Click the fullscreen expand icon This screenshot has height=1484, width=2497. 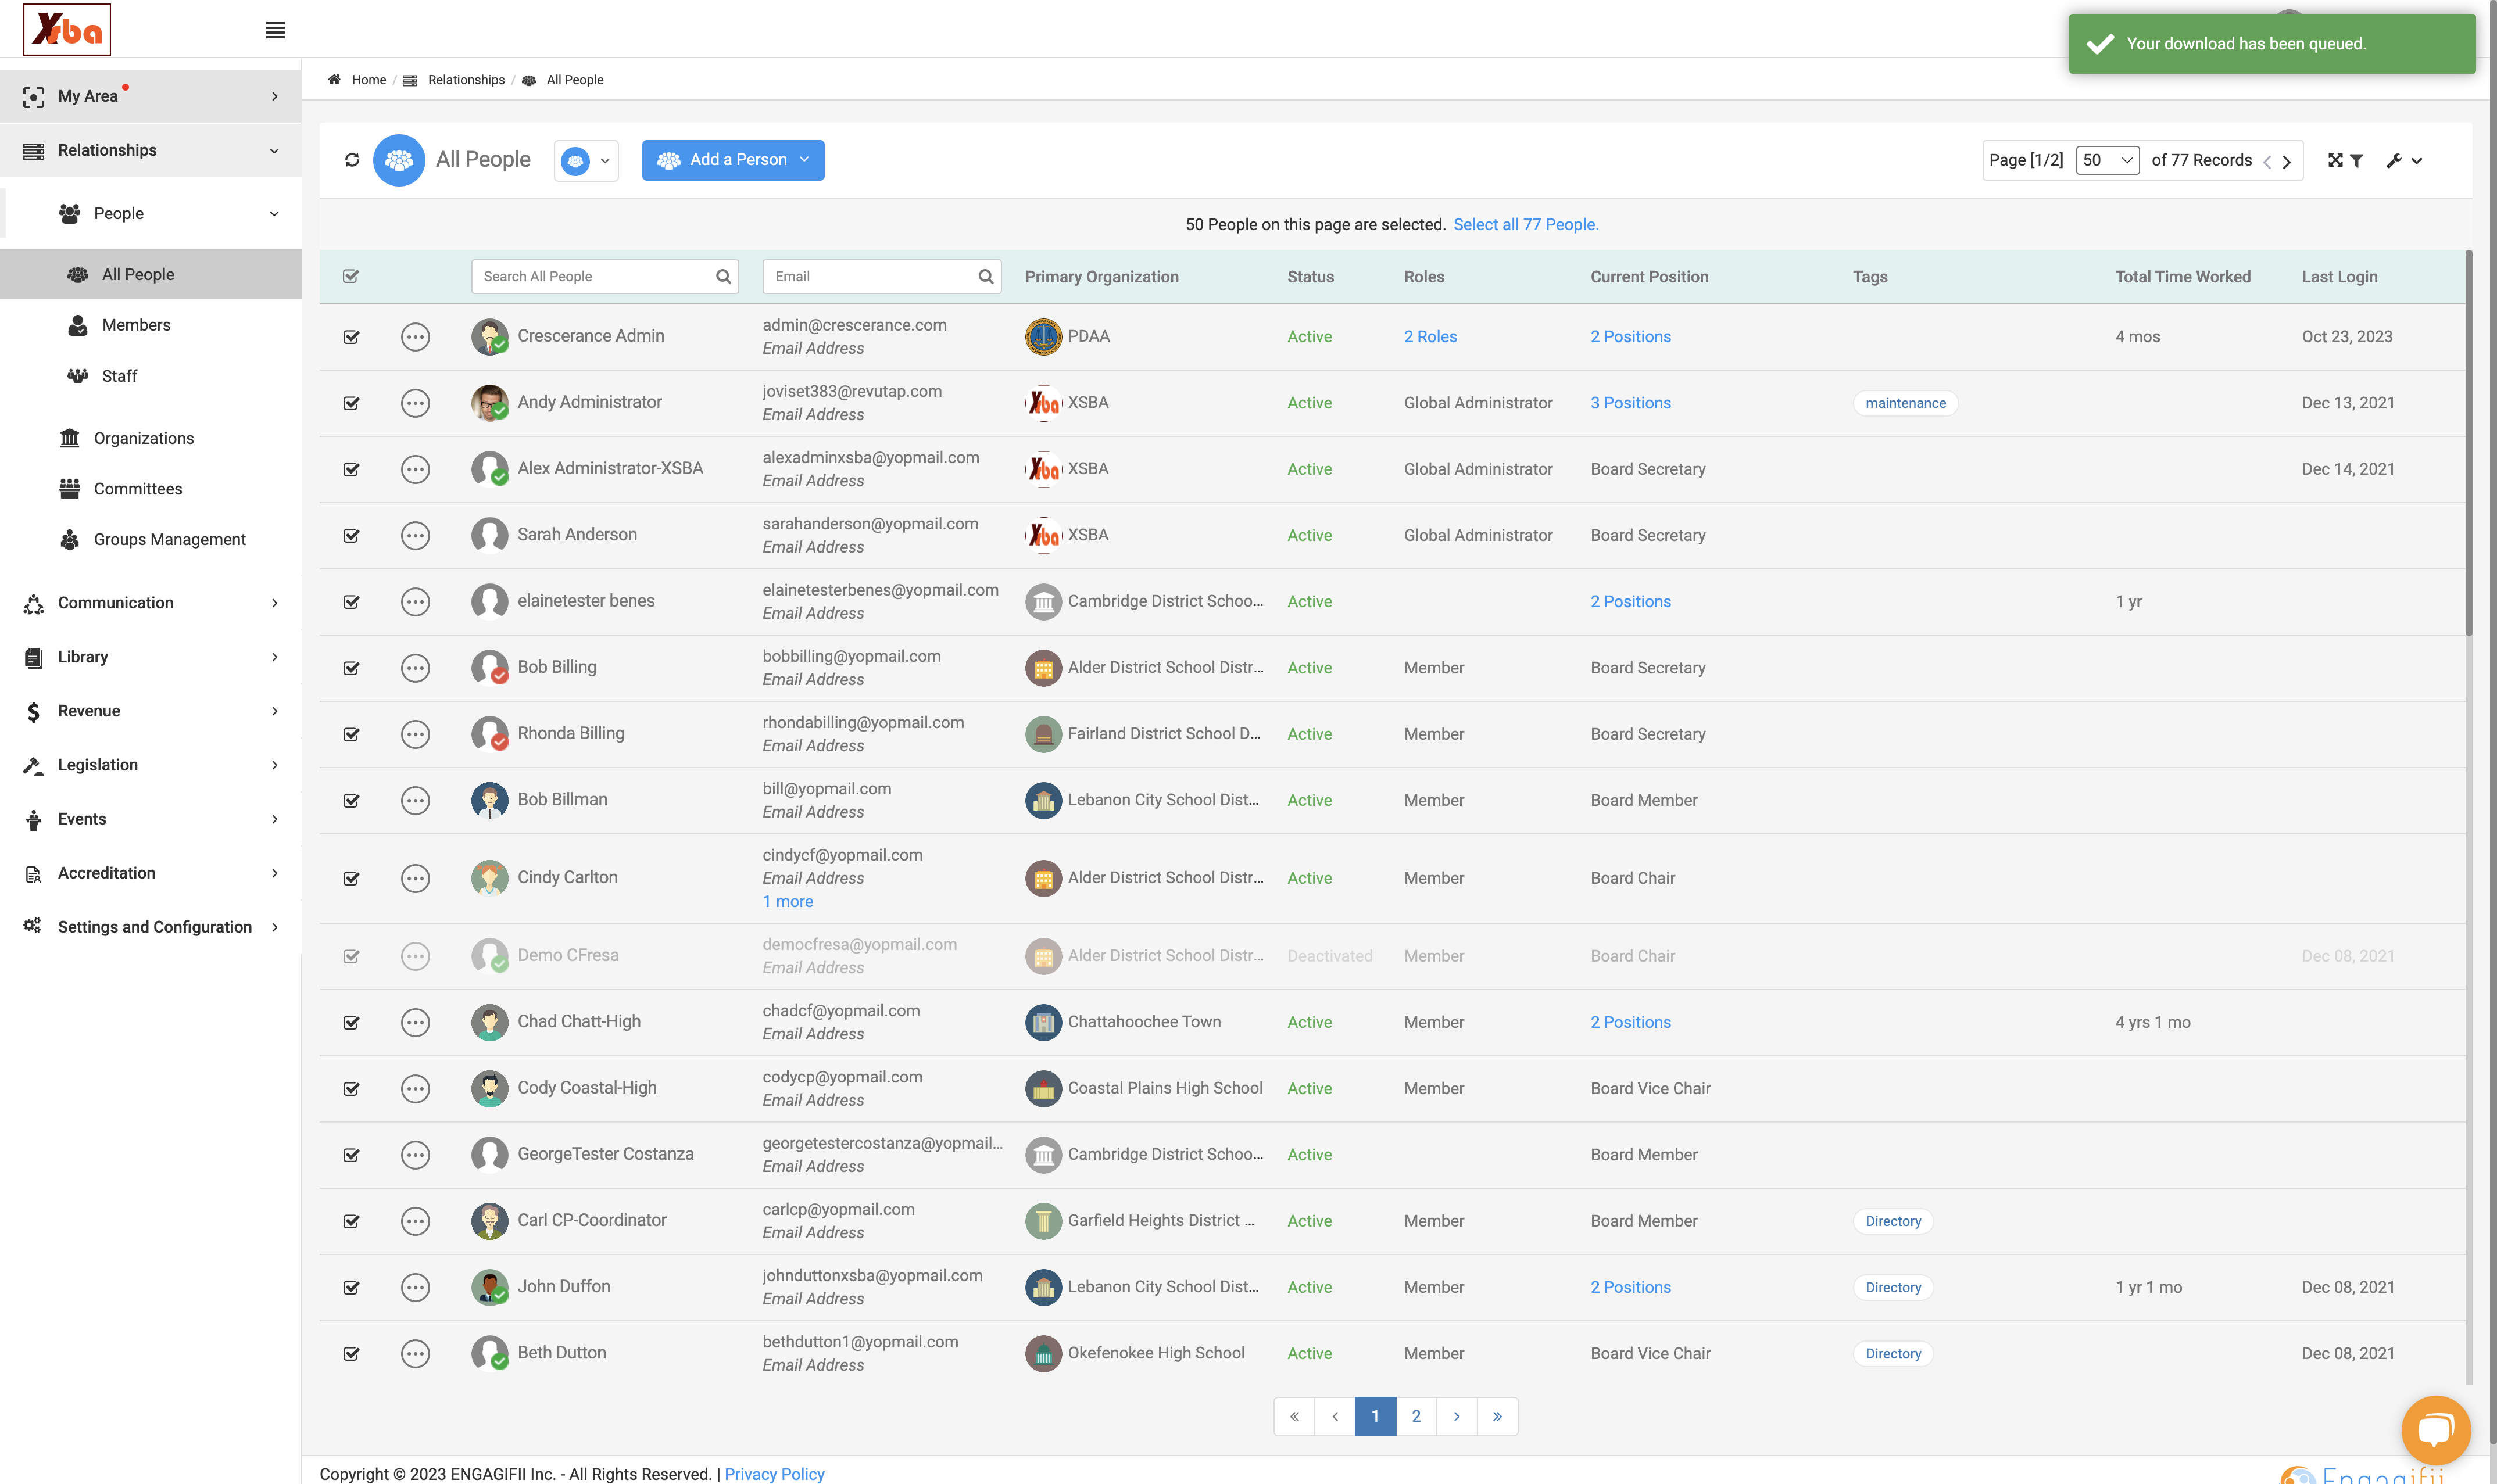coord(2335,160)
